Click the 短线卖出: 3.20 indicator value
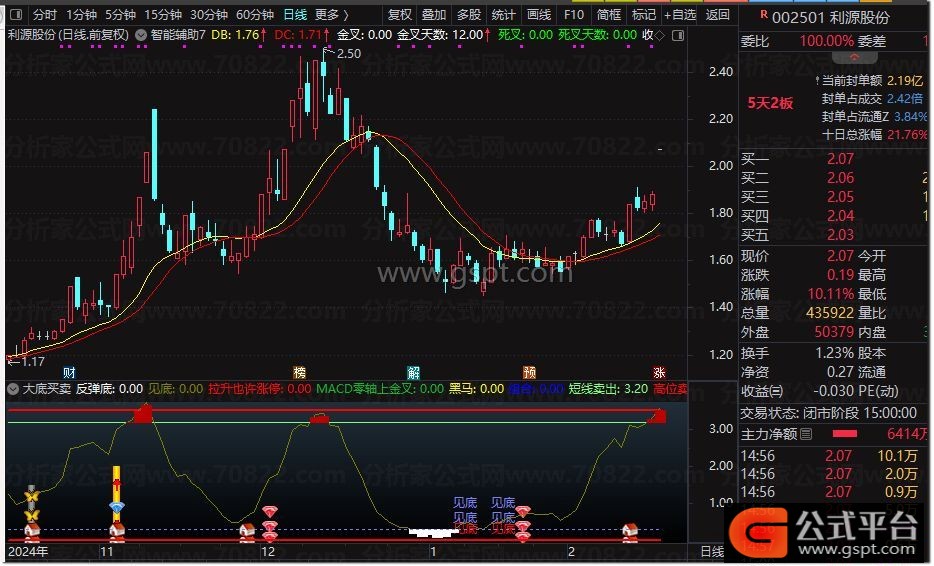 pos(608,389)
